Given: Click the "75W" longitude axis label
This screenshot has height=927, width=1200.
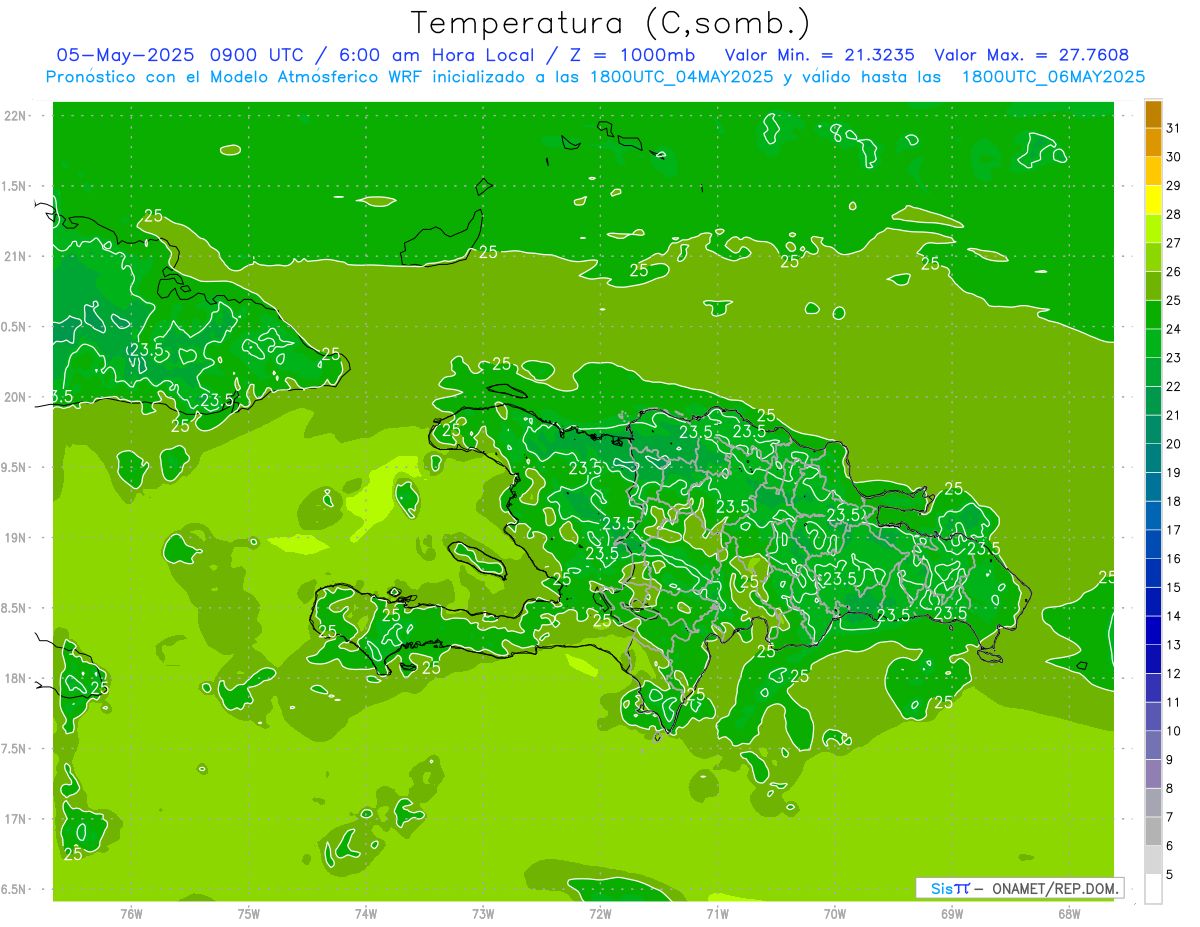Looking at the screenshot, I should (249, 913).
